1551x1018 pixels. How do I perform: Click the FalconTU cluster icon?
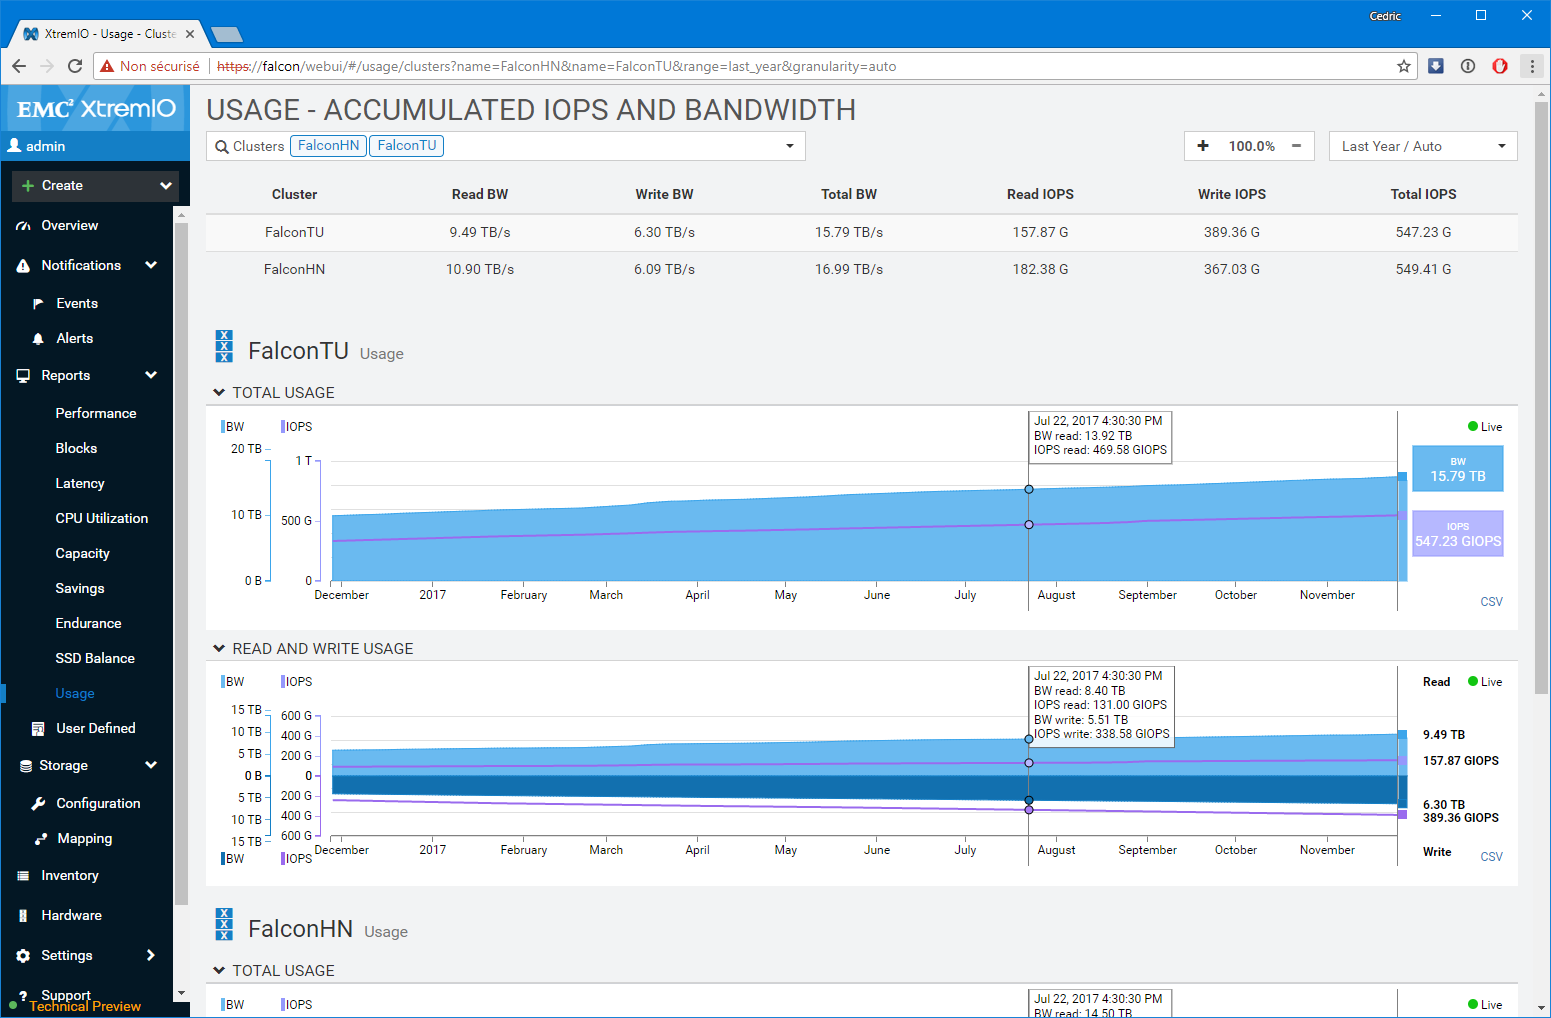coord(224,346)
